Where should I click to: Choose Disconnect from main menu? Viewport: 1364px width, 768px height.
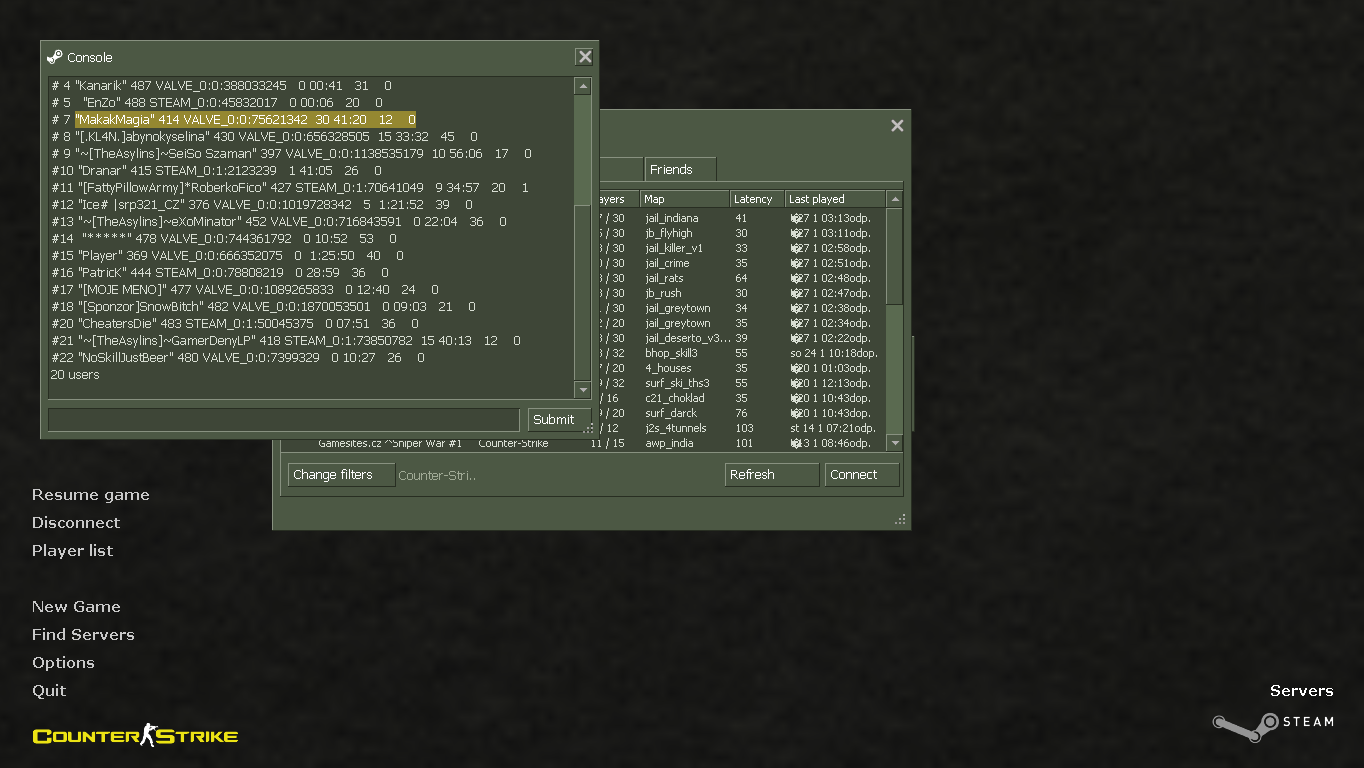pyautogui.click(x=76, y=523)
